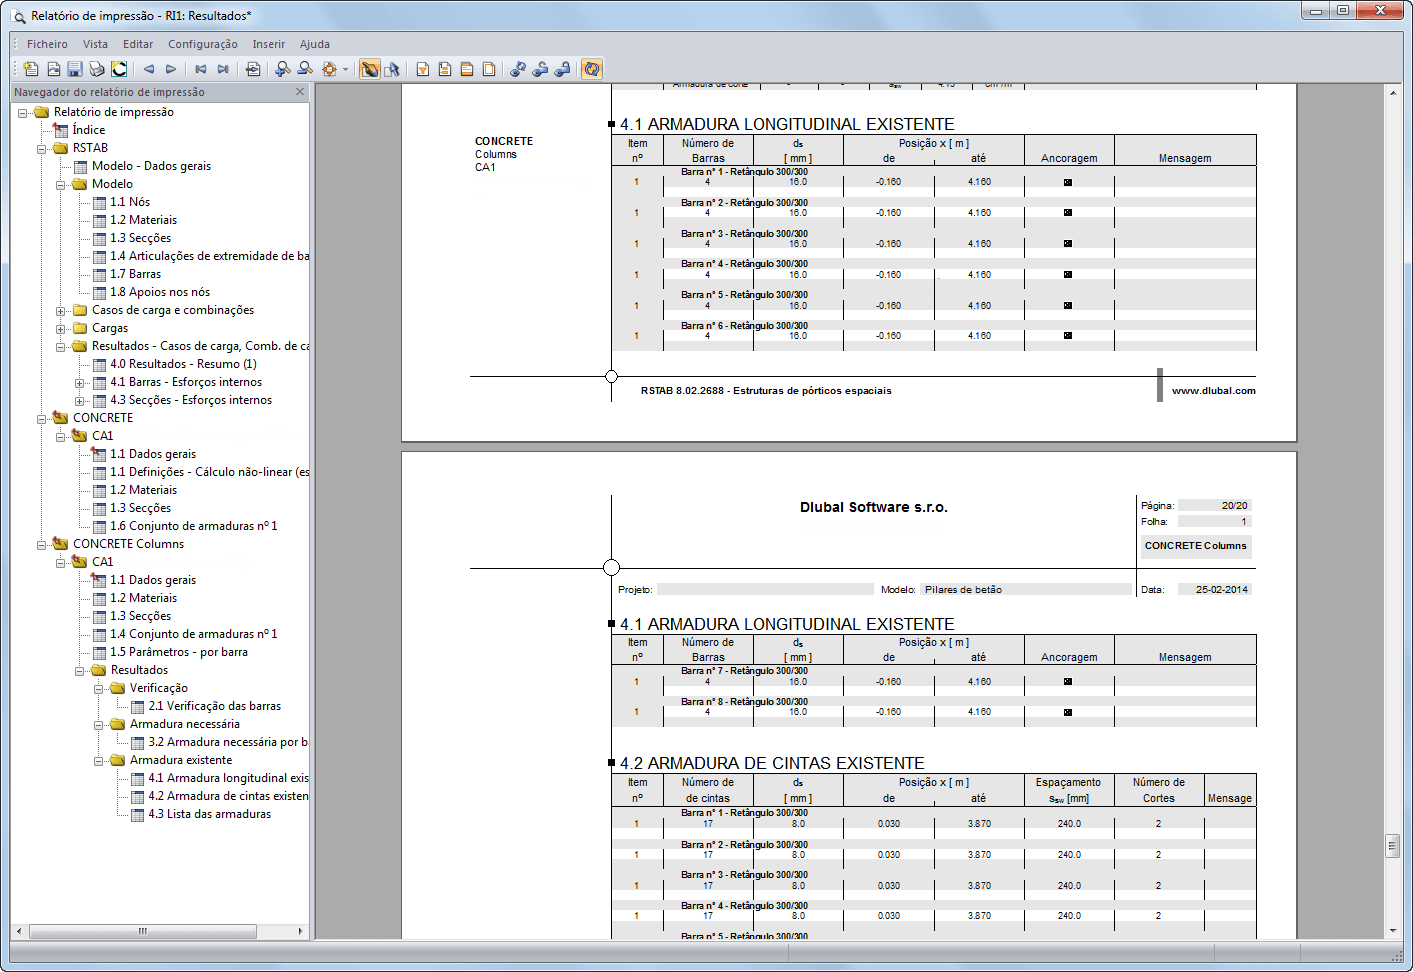This screenshot has height=972, width=1413.
Task: Select 1.7 Barras tree item
Action: click(x=135, y=274)
